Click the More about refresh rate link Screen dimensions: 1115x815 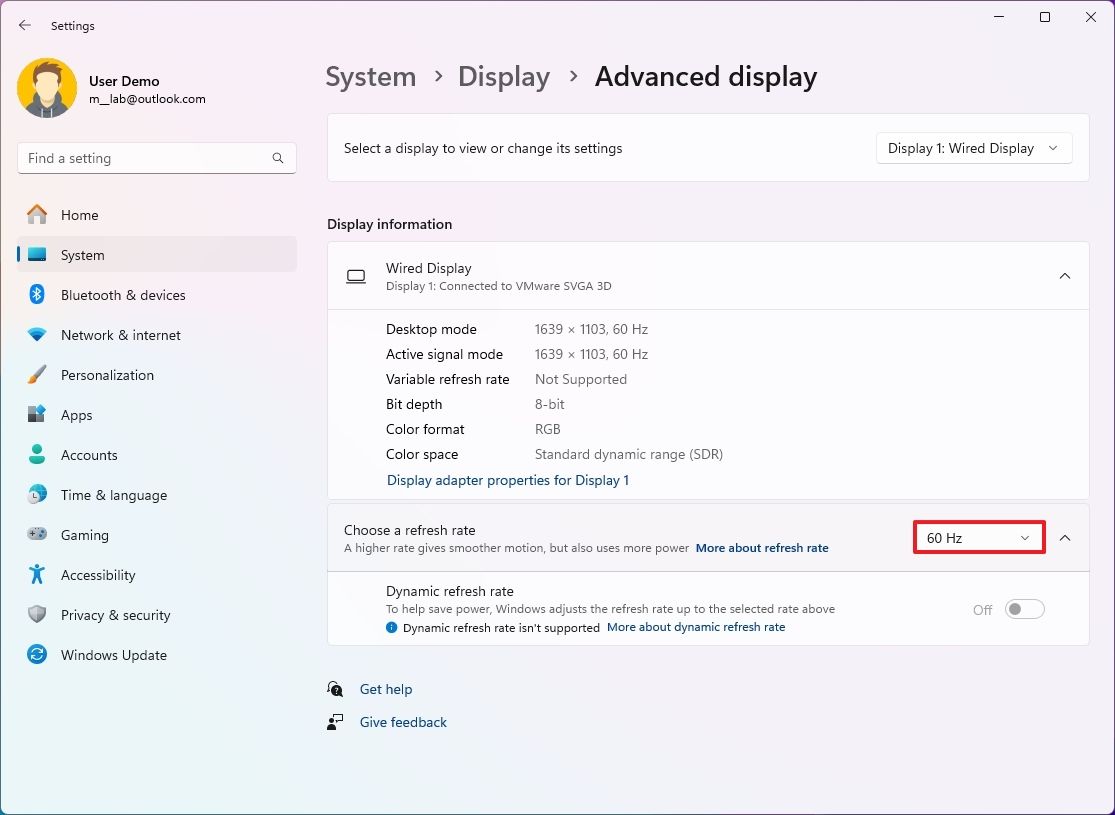[x=762, y=547]
